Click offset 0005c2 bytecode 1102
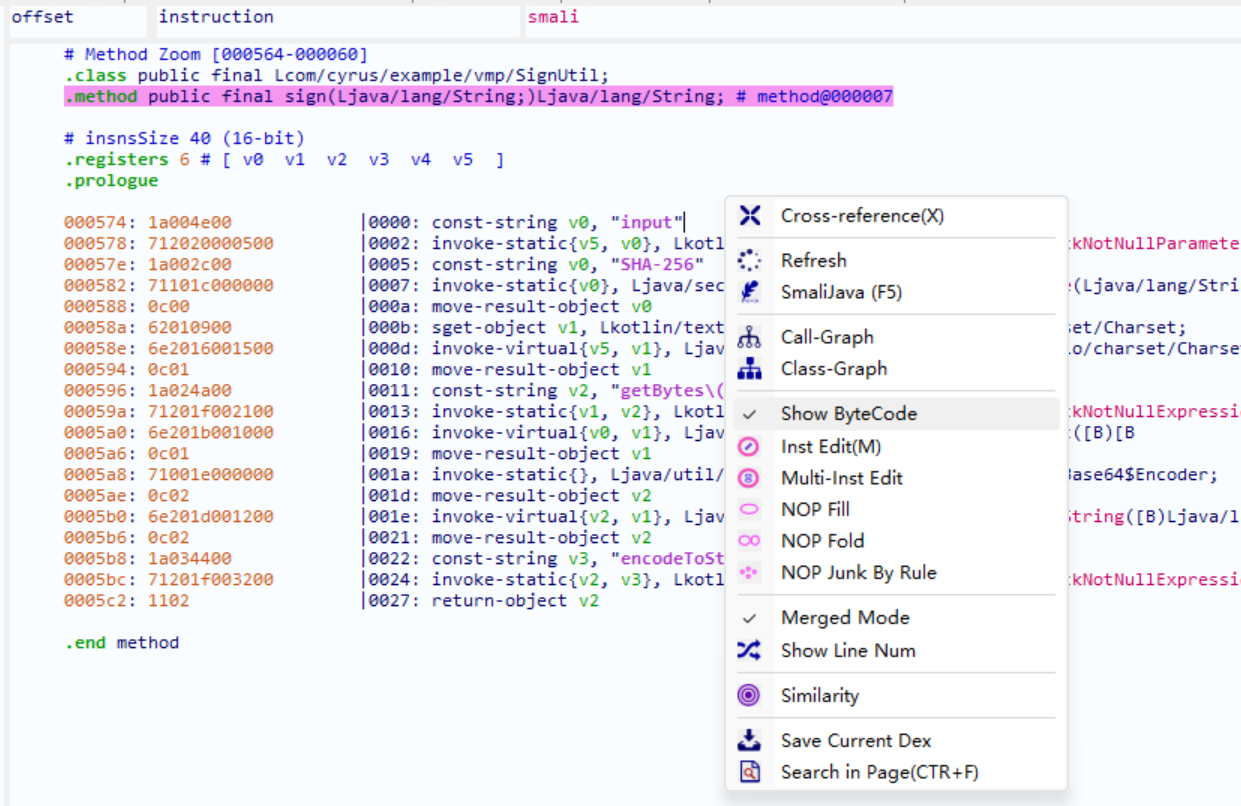 (x=127, y=600)
